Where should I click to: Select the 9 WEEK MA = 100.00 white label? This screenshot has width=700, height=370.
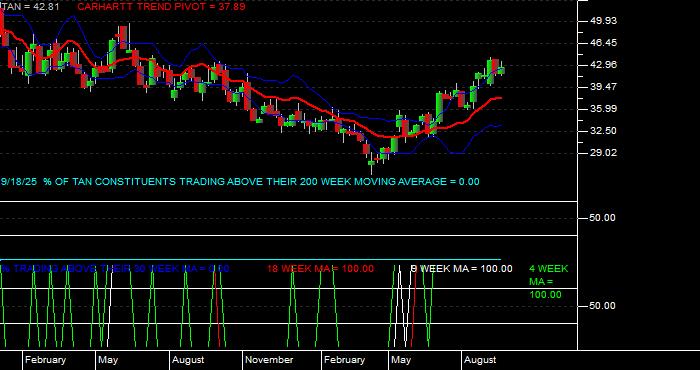click(462, 269)
